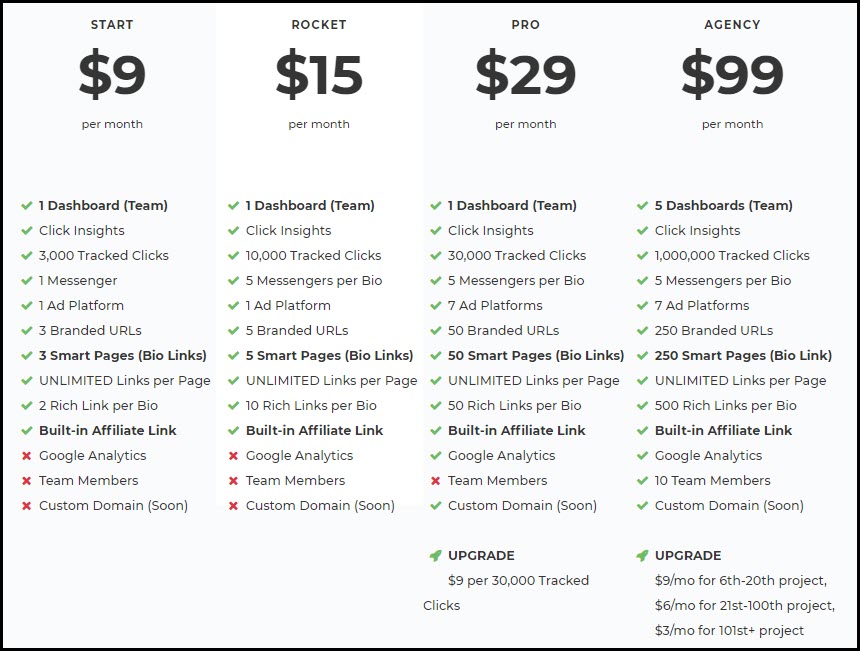Select the ROCKET plan heading
Viewport: 860px width, 651px height.
pyautogui.click(x=319, y=25)
